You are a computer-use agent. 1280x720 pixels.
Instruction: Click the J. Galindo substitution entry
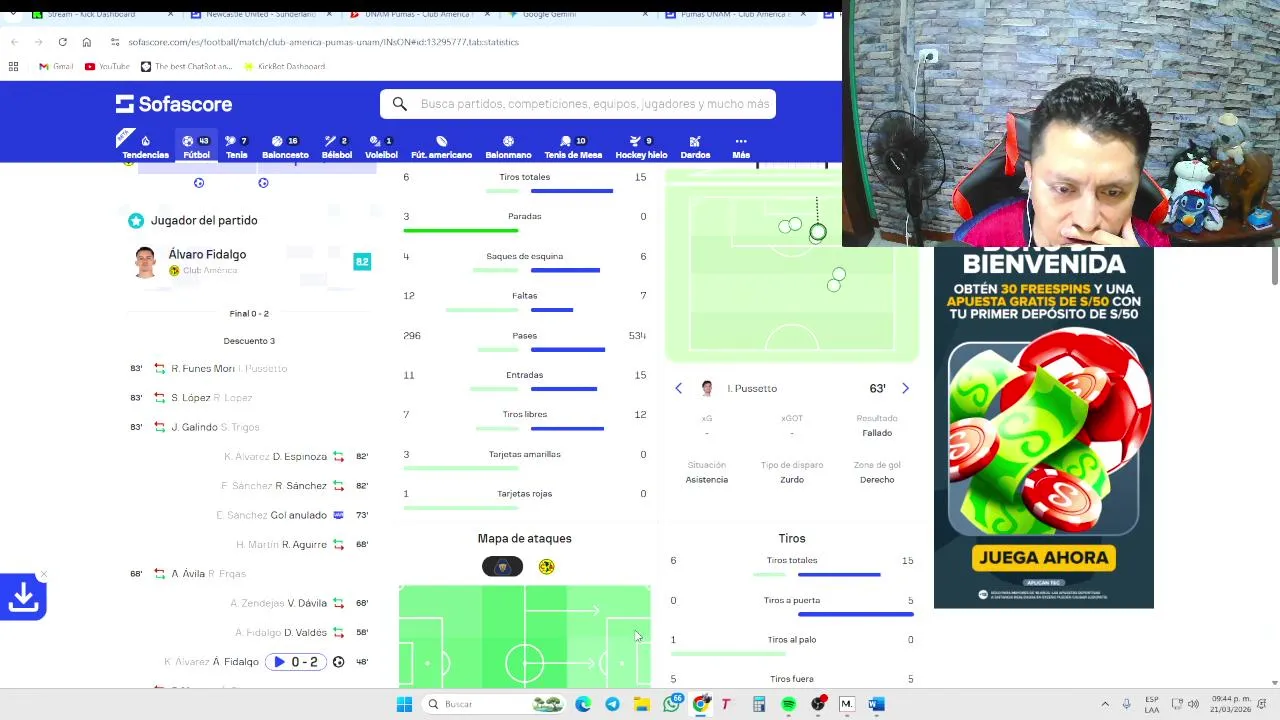[194, 427]
